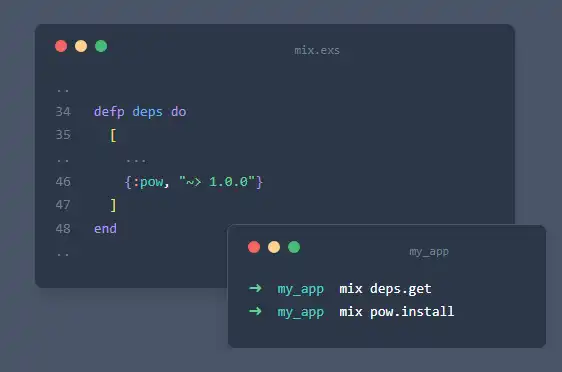This screenshot has height=372, width=562.
Task: Click the green maximize dot of my_app window
Action: (294, 247)
